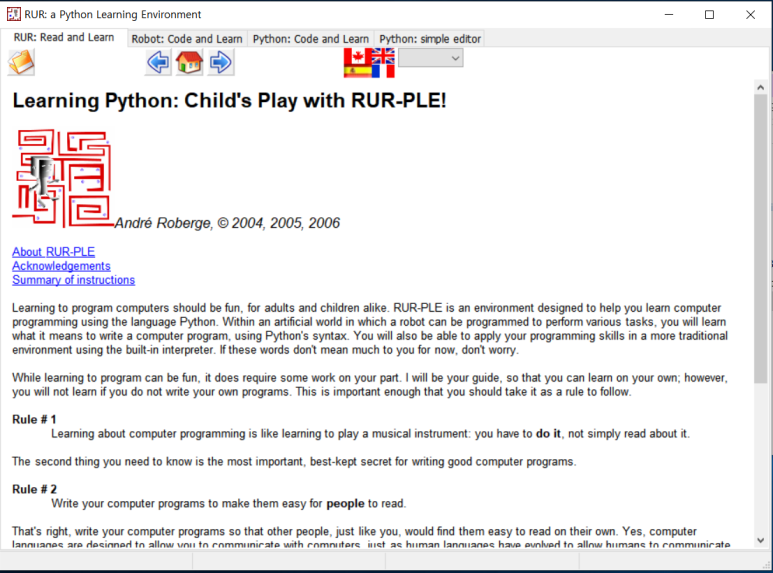Go forward with the right arrow

click(x=220, y=62)
